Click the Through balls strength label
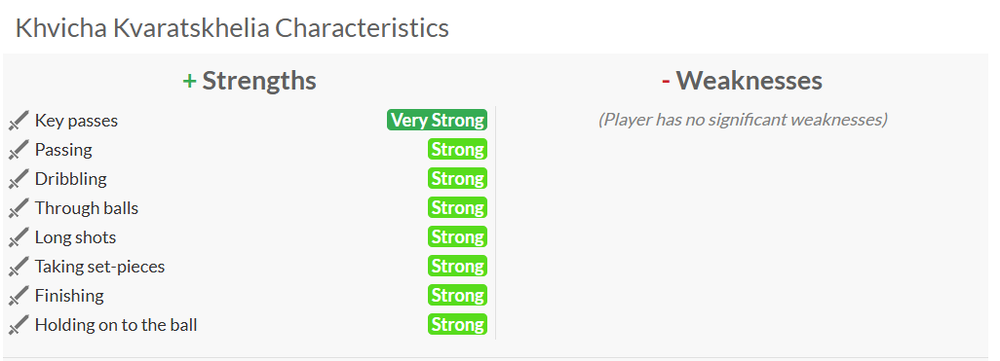 [x=87, y=208]
